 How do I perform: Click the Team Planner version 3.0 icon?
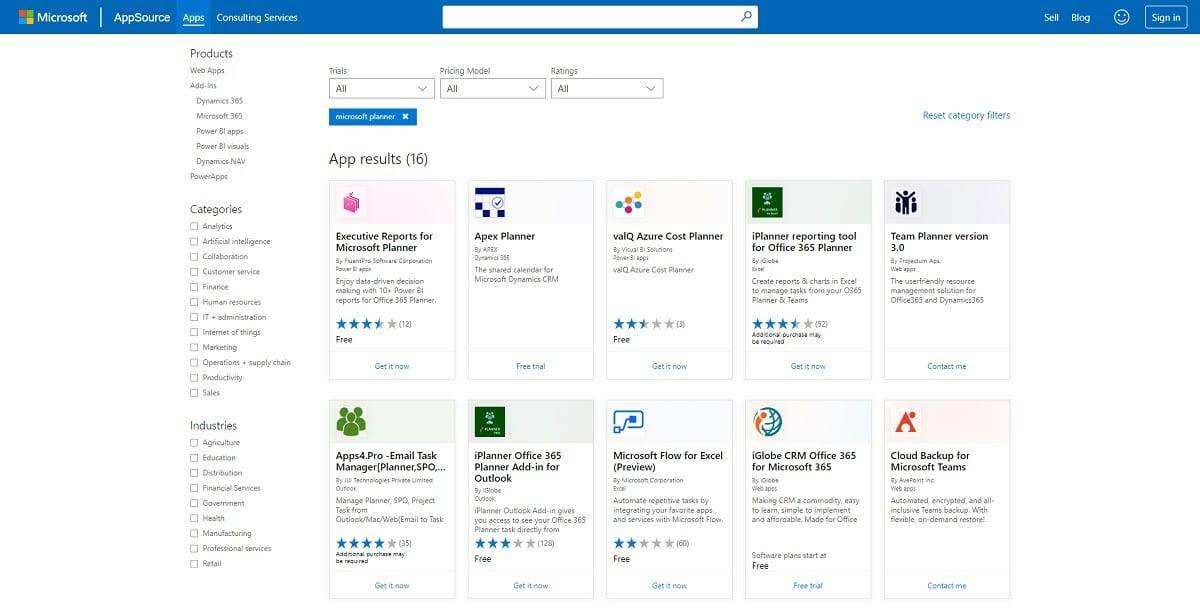(906, 203)
